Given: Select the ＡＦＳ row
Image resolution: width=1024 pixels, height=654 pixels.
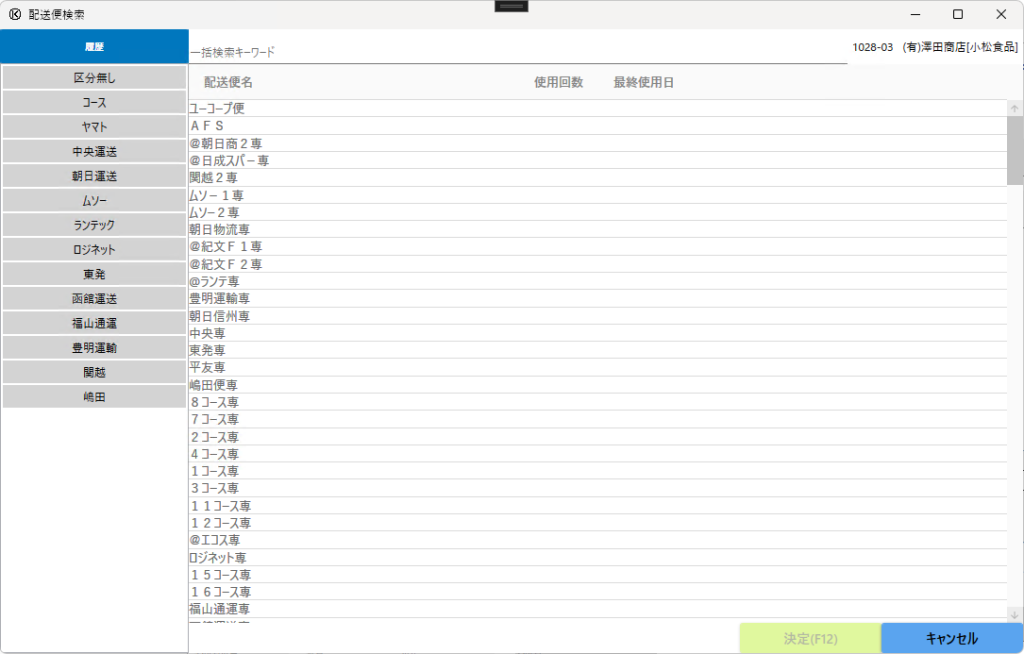Looking at the screenshot, I should pyautogui.click(x=598, y=126).
